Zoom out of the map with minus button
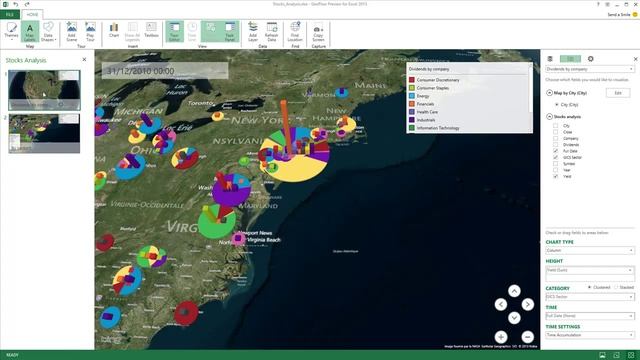 point(527,337)
